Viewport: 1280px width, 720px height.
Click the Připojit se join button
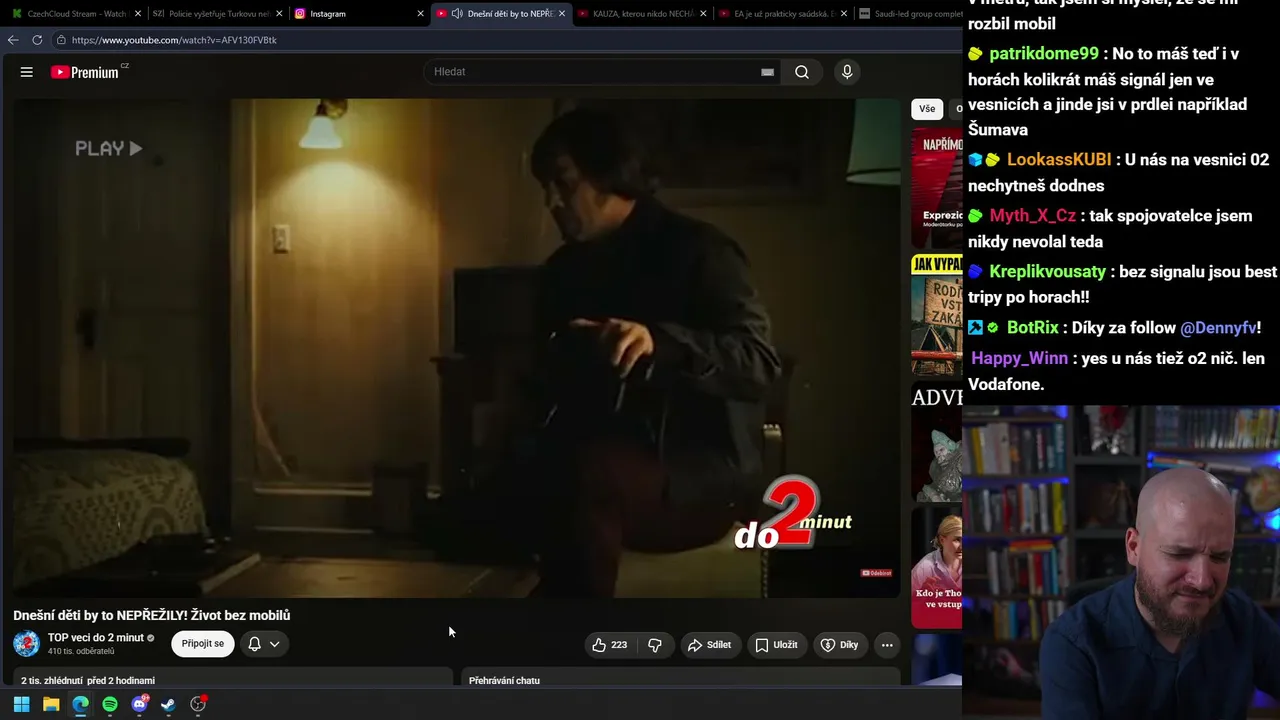pyautogui.click(x=203, y=644)
